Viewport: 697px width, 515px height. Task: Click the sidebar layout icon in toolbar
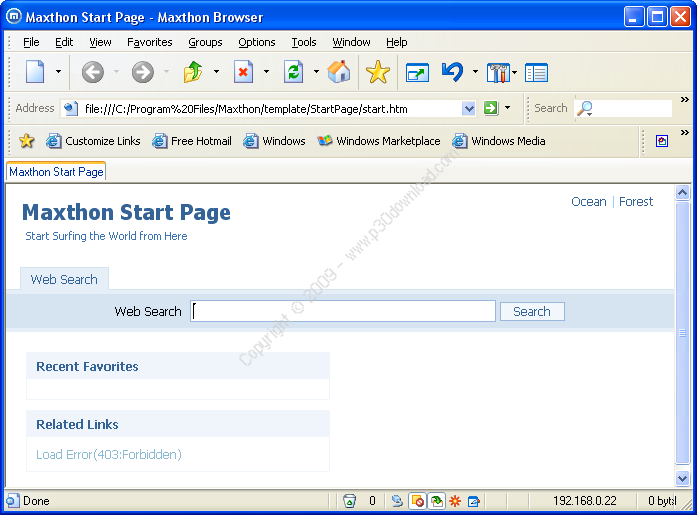(536, 72)
